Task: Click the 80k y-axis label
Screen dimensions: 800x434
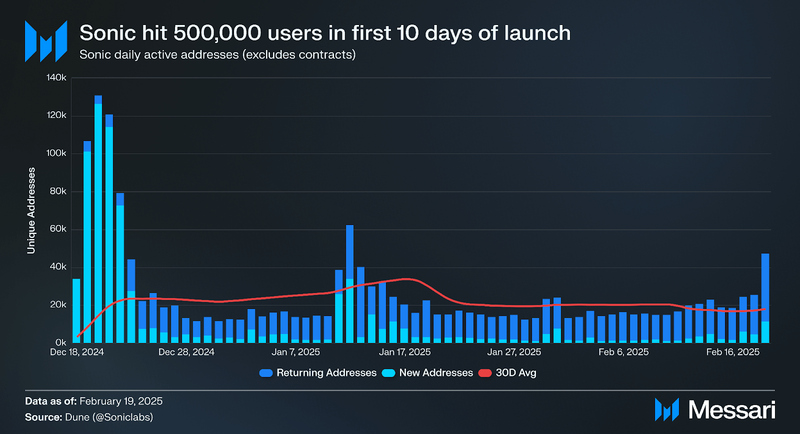Action: (x=58, y=191)
